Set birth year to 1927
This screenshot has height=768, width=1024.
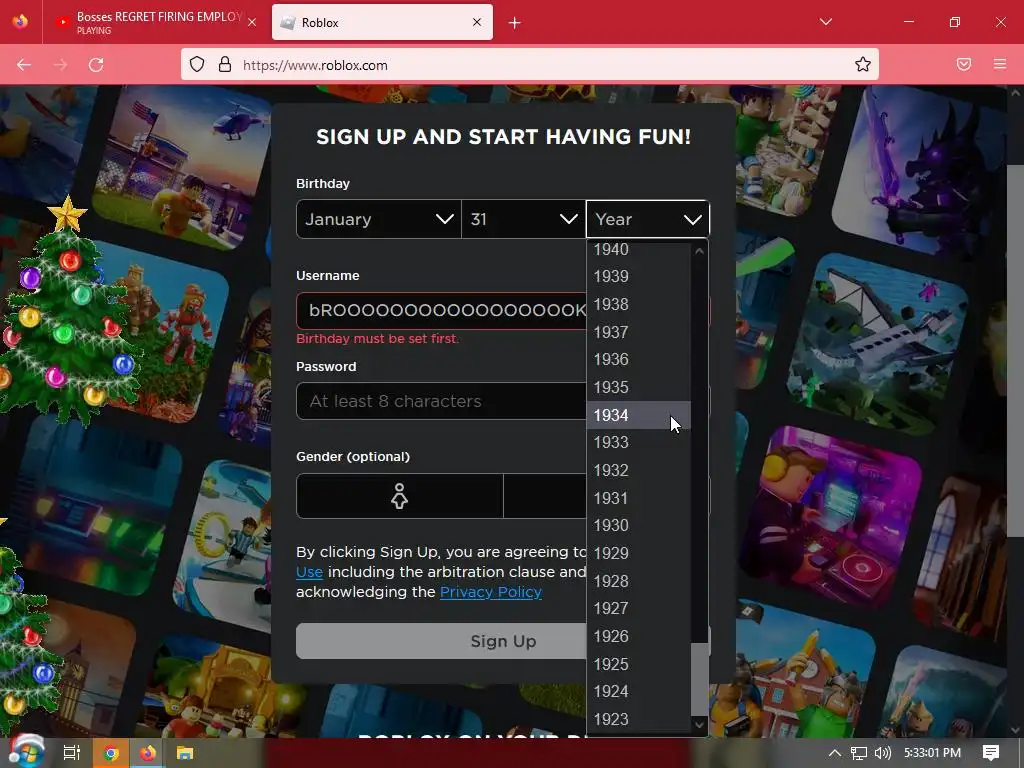click(x=639, y=609)
